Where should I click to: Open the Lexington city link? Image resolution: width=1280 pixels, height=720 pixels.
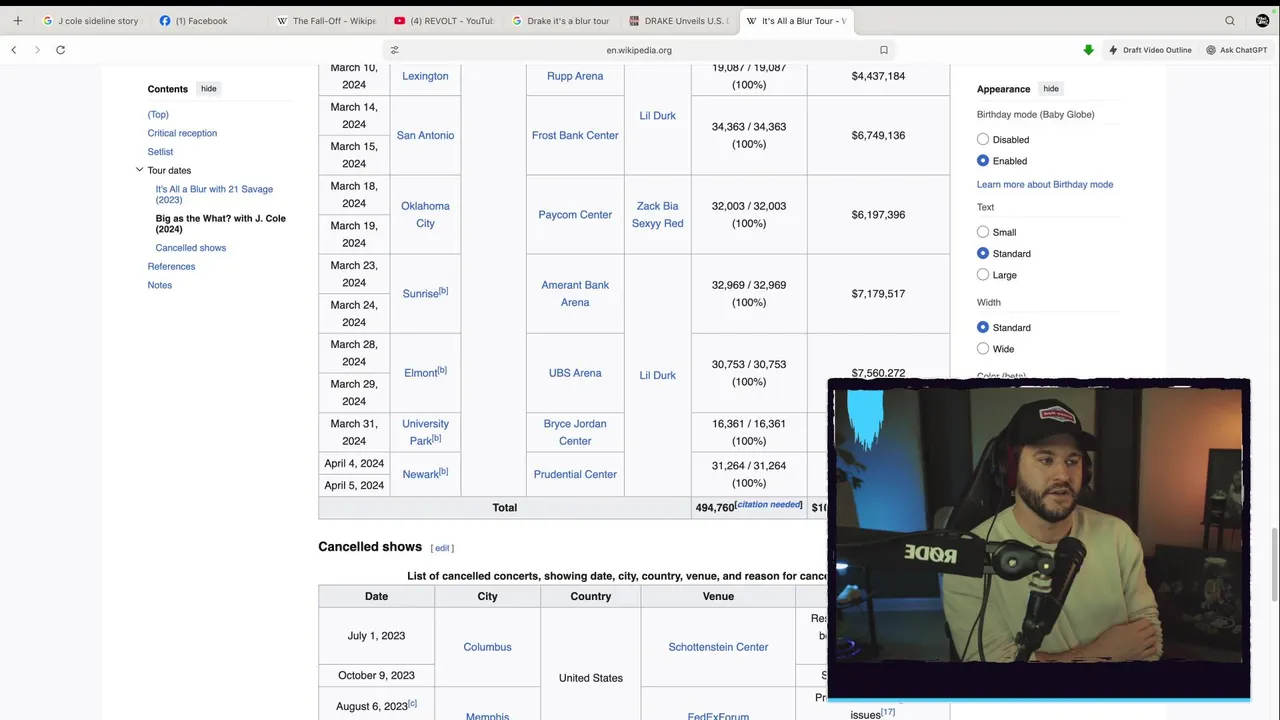(425, 76)
